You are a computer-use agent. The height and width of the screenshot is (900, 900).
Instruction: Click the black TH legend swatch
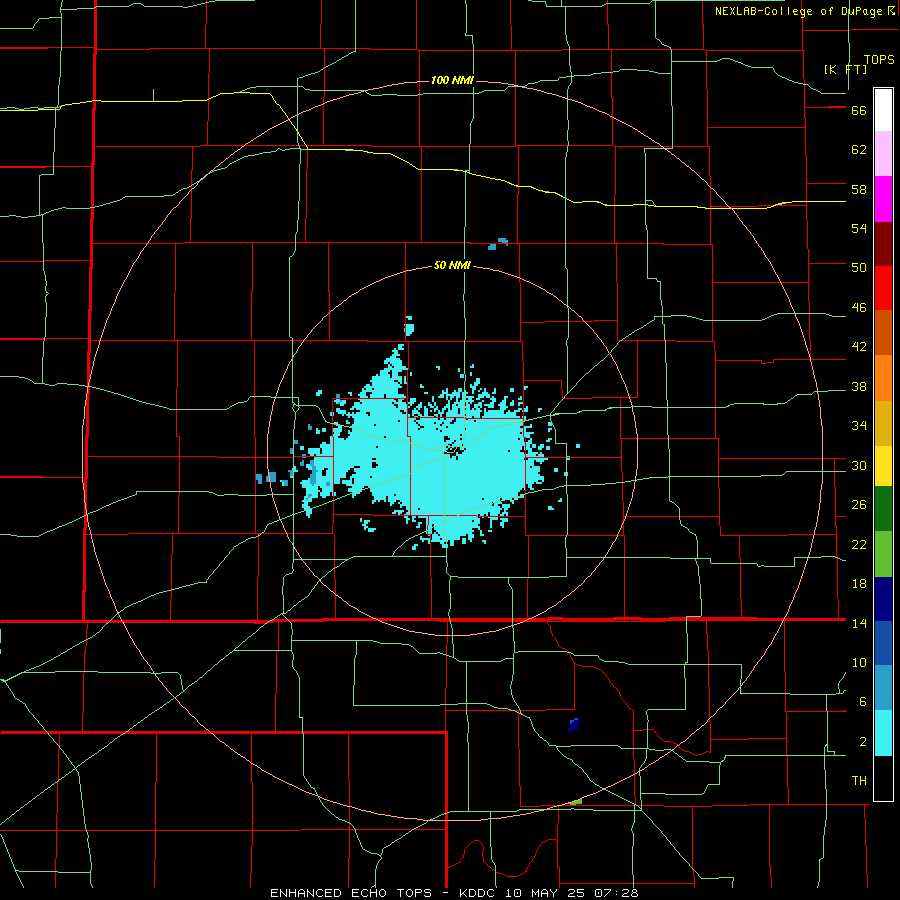click(883, 778)
